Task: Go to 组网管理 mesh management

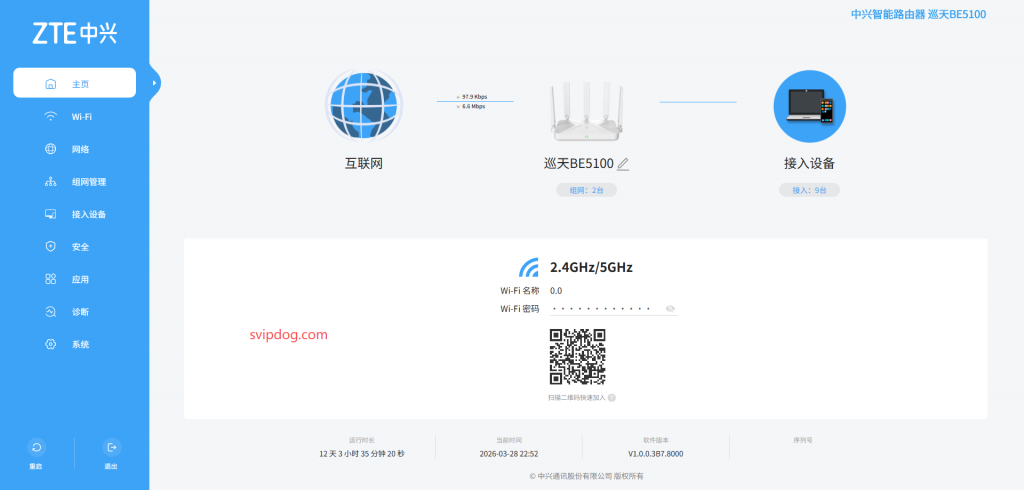Action: (88, 182)
